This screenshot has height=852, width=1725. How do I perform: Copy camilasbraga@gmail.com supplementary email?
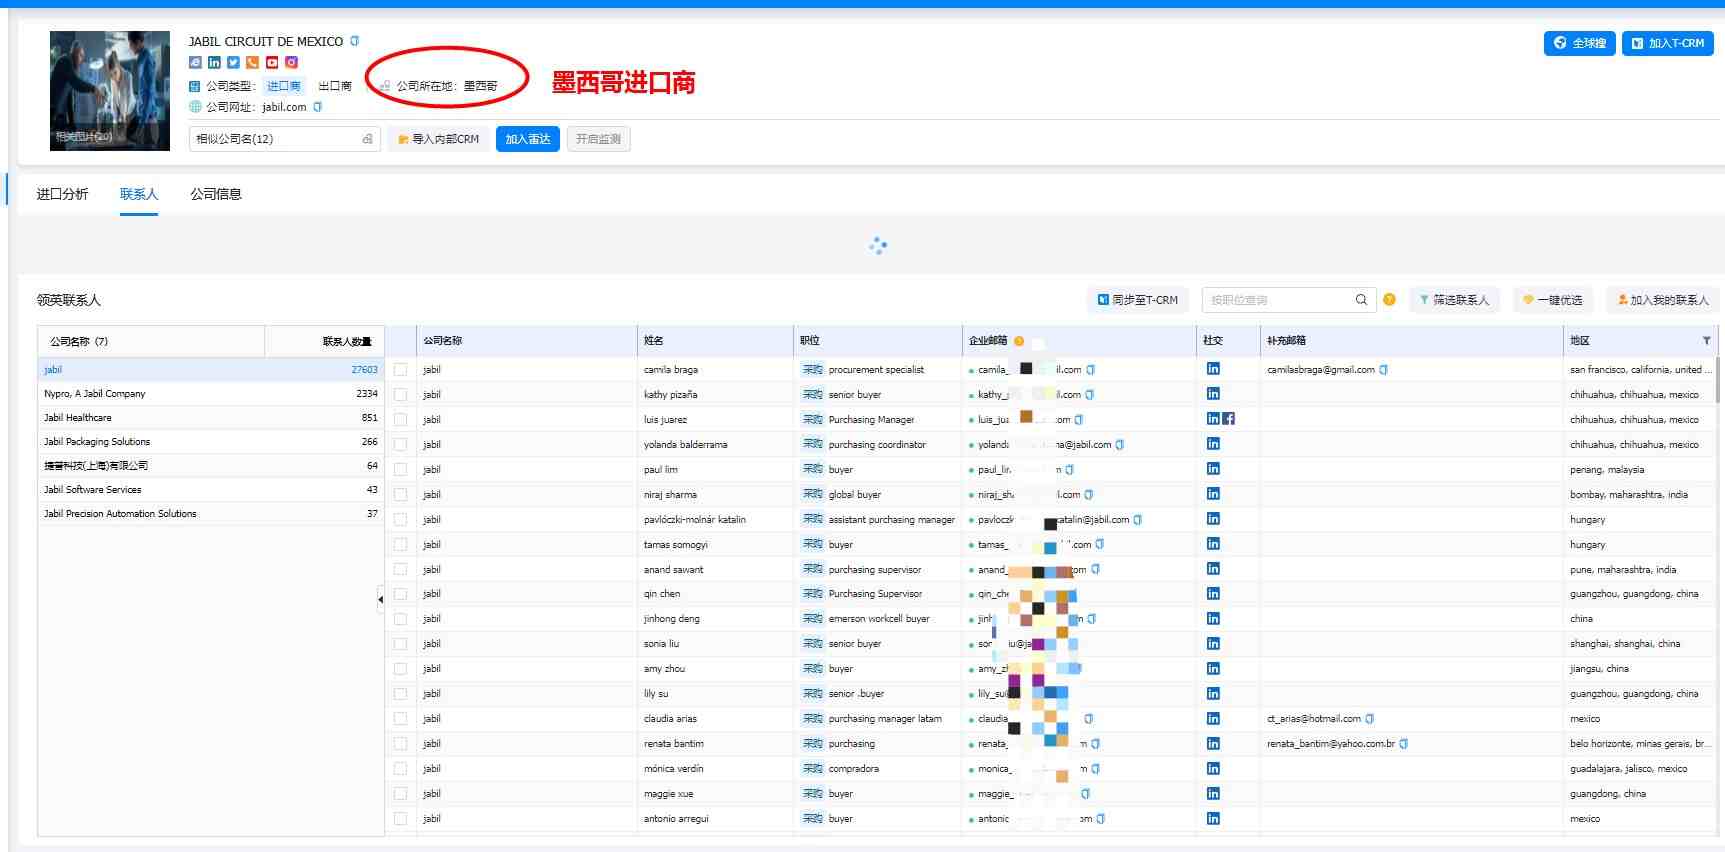[x=1384, y=370]
